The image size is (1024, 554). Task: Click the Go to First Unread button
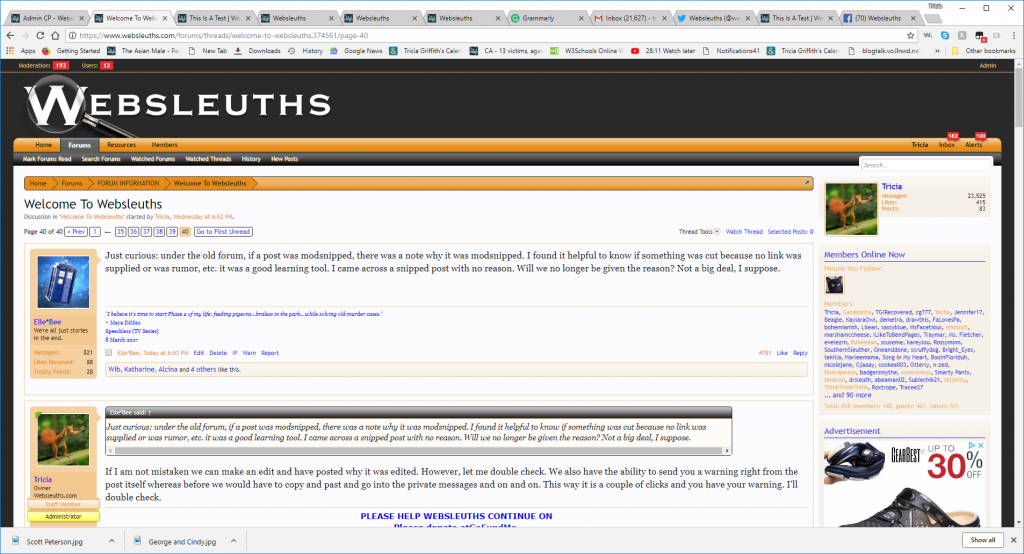click(x=223, y=231)
